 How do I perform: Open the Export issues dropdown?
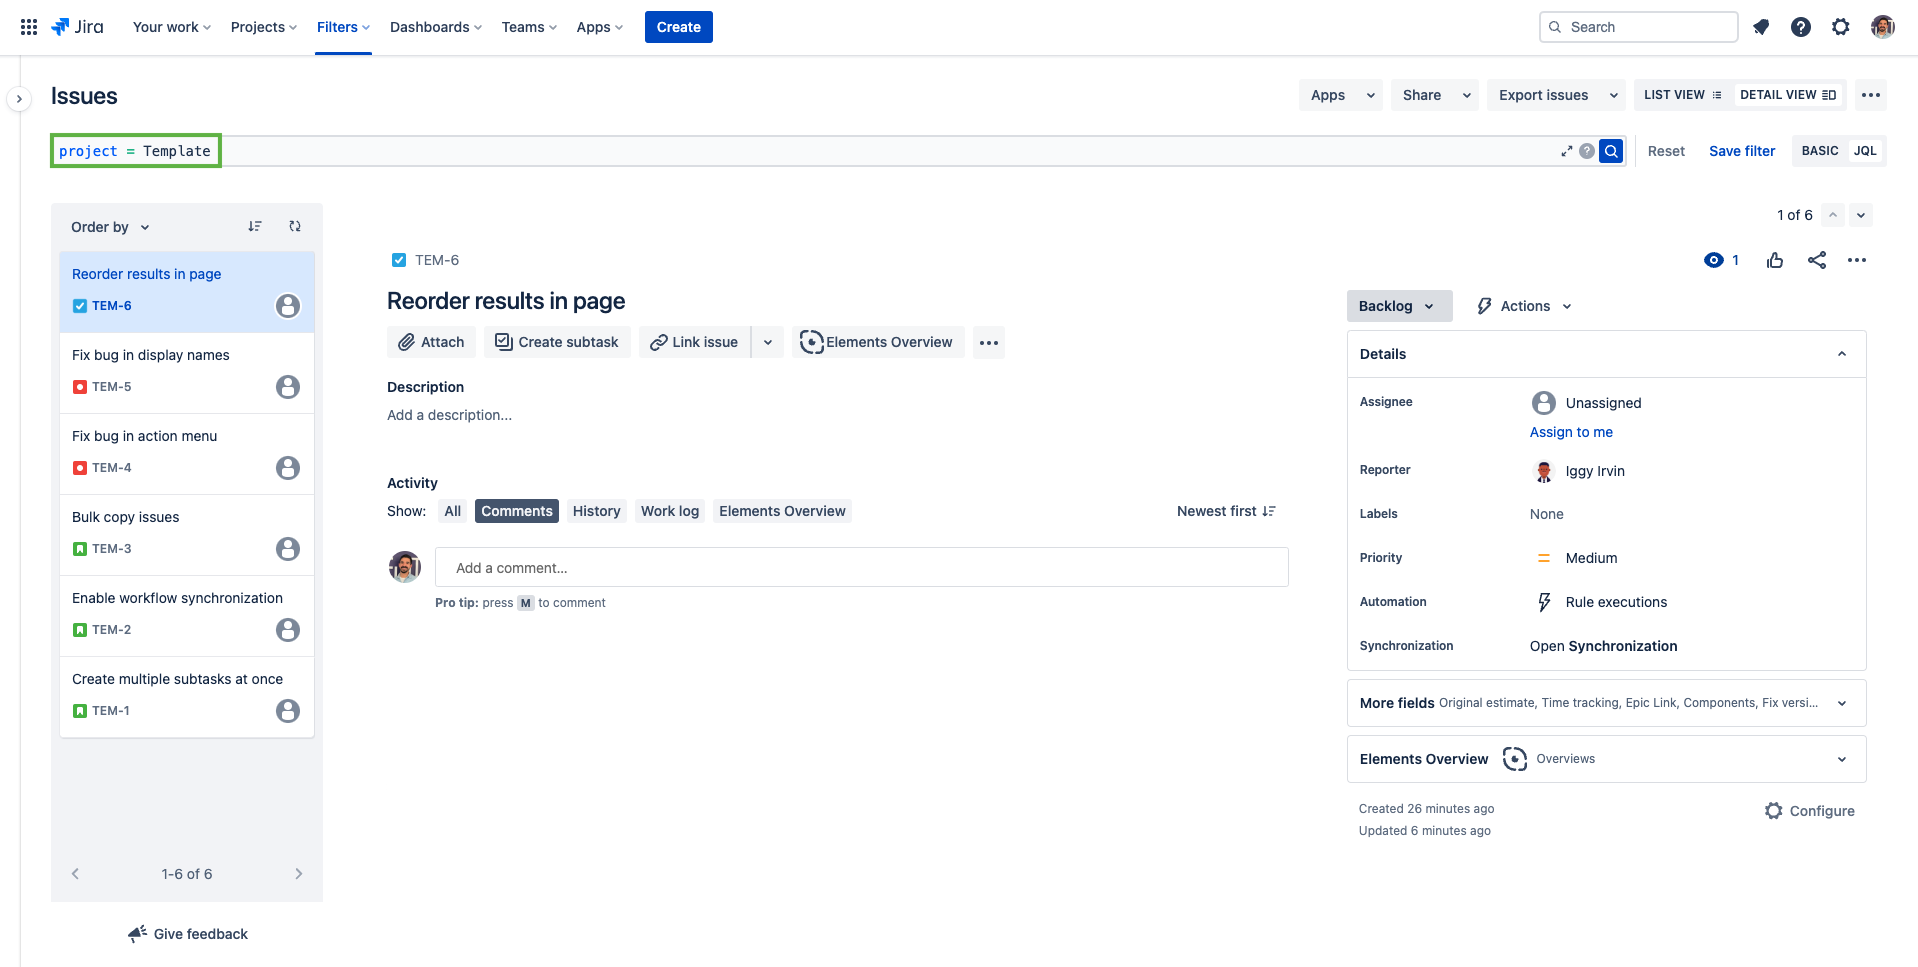click(1556, 95)
